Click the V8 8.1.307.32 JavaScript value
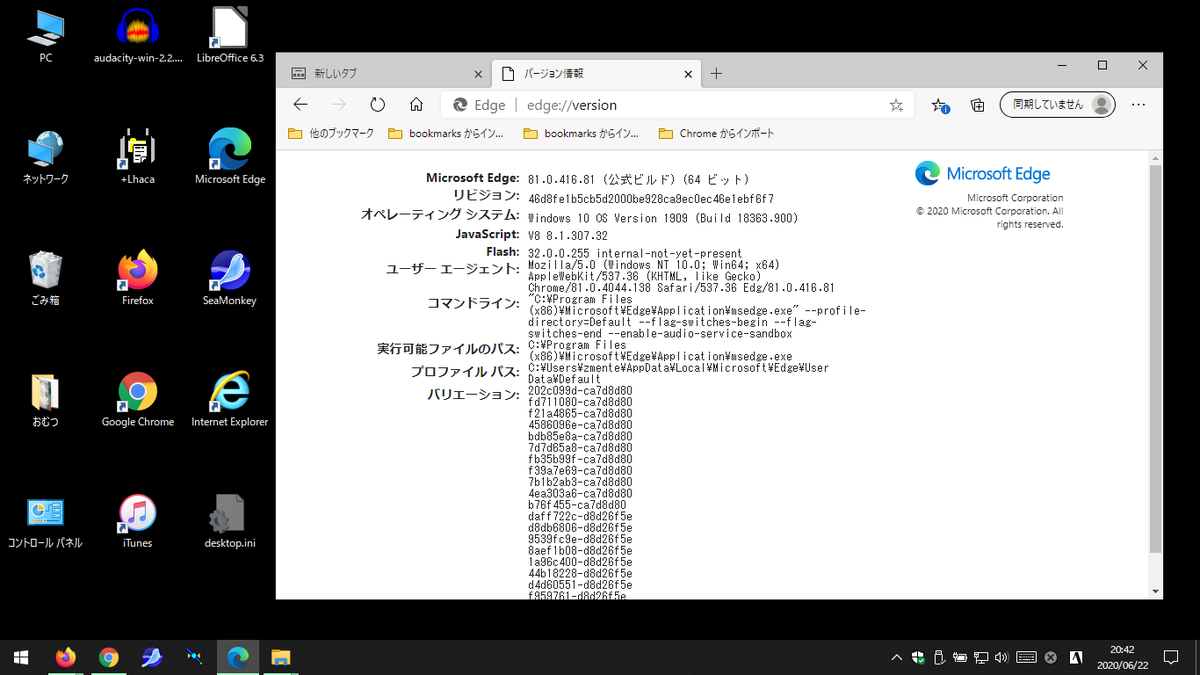The image size is (1200, 675). (568, 235)
